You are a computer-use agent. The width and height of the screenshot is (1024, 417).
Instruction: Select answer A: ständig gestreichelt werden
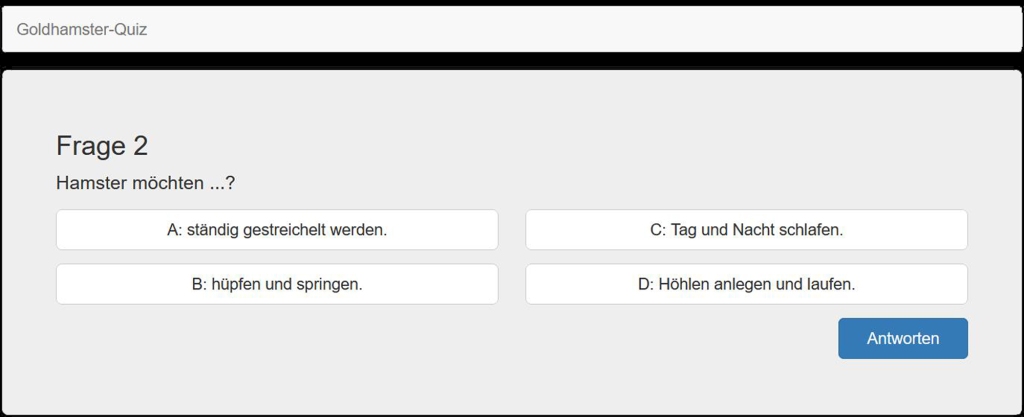pos(277,230)
